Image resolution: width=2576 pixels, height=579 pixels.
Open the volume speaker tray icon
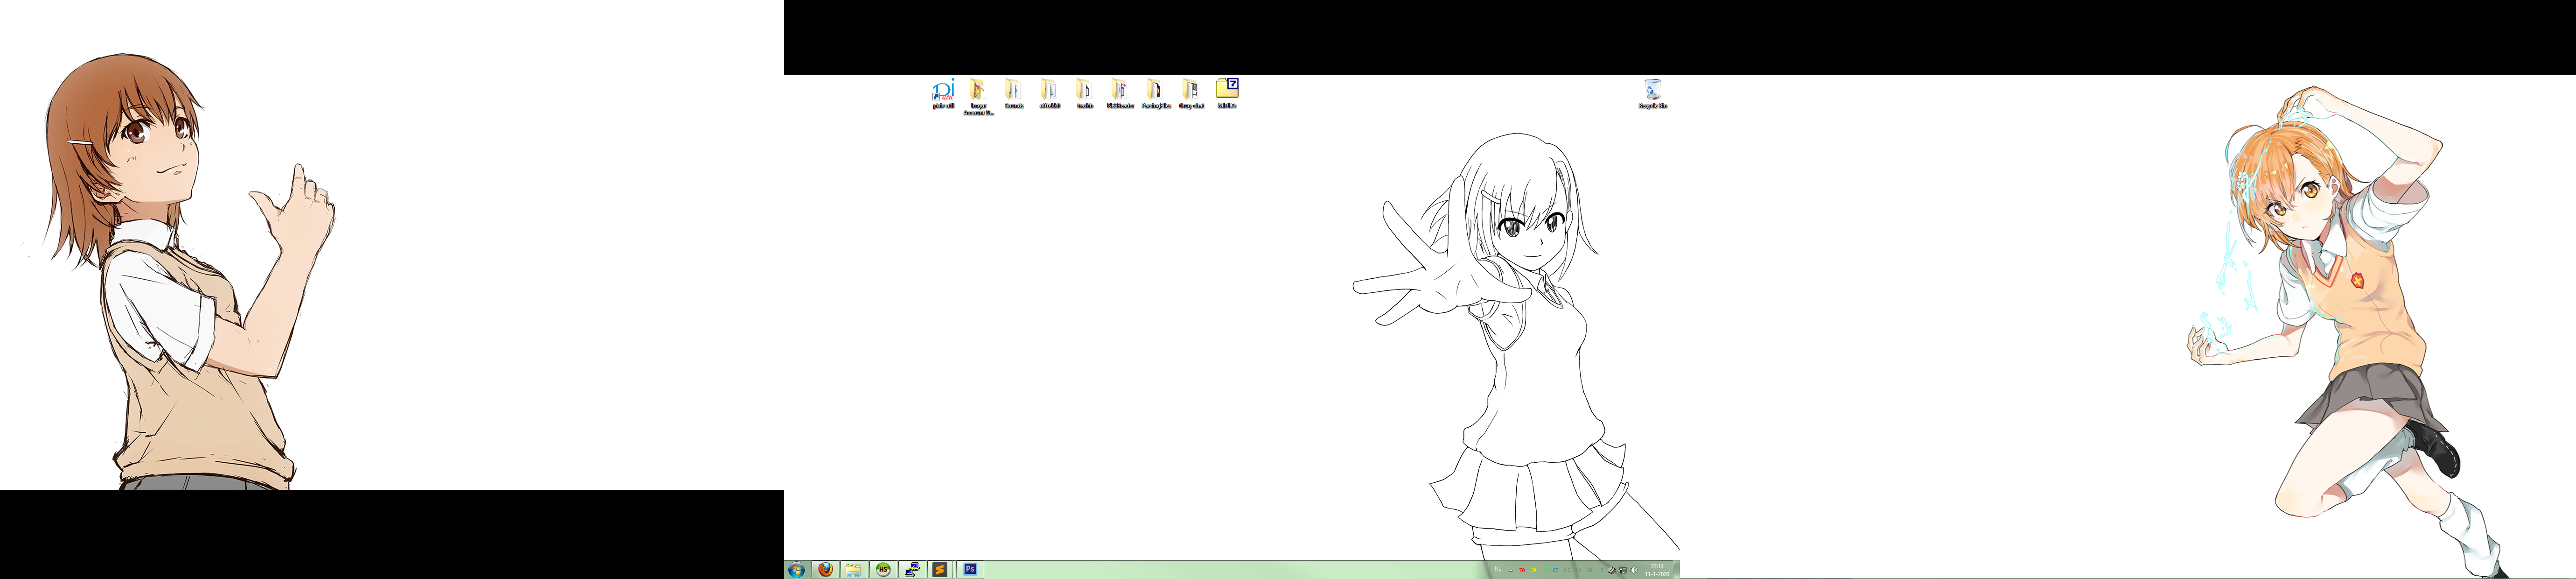1634,570
